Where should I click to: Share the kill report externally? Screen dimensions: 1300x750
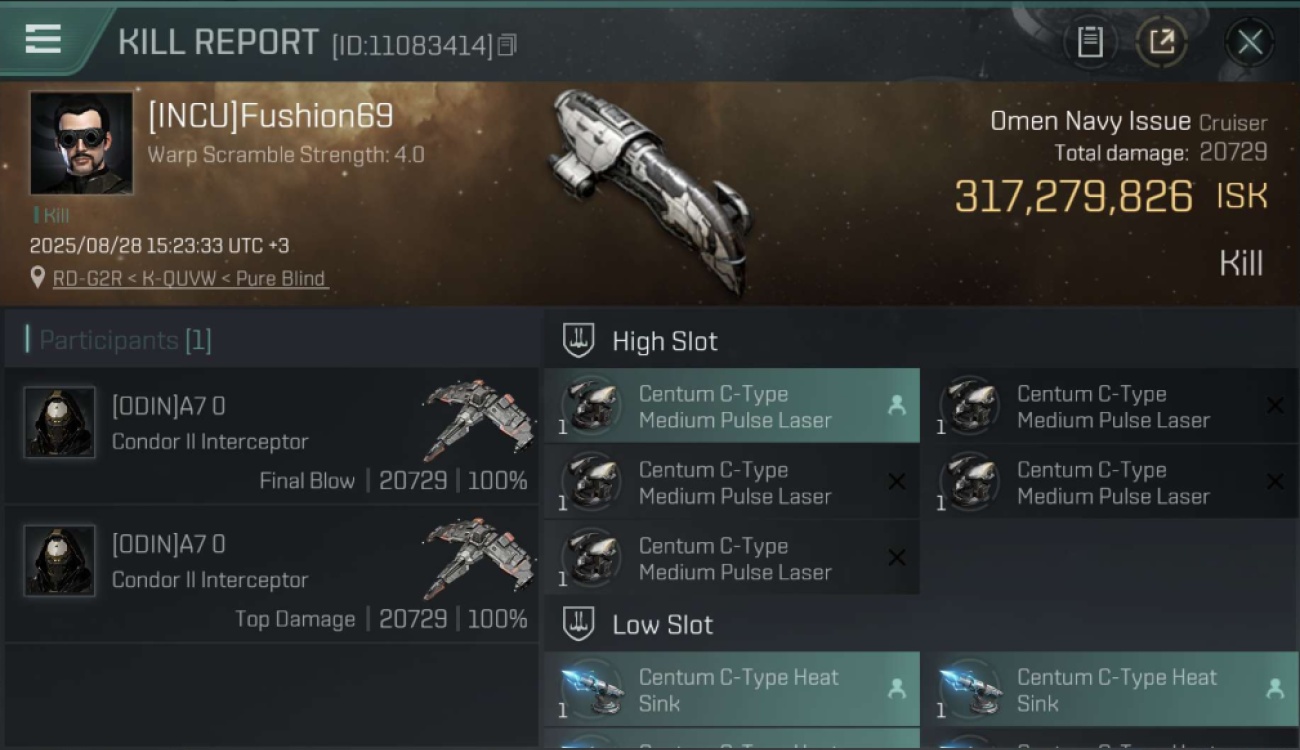point(1162,42)
